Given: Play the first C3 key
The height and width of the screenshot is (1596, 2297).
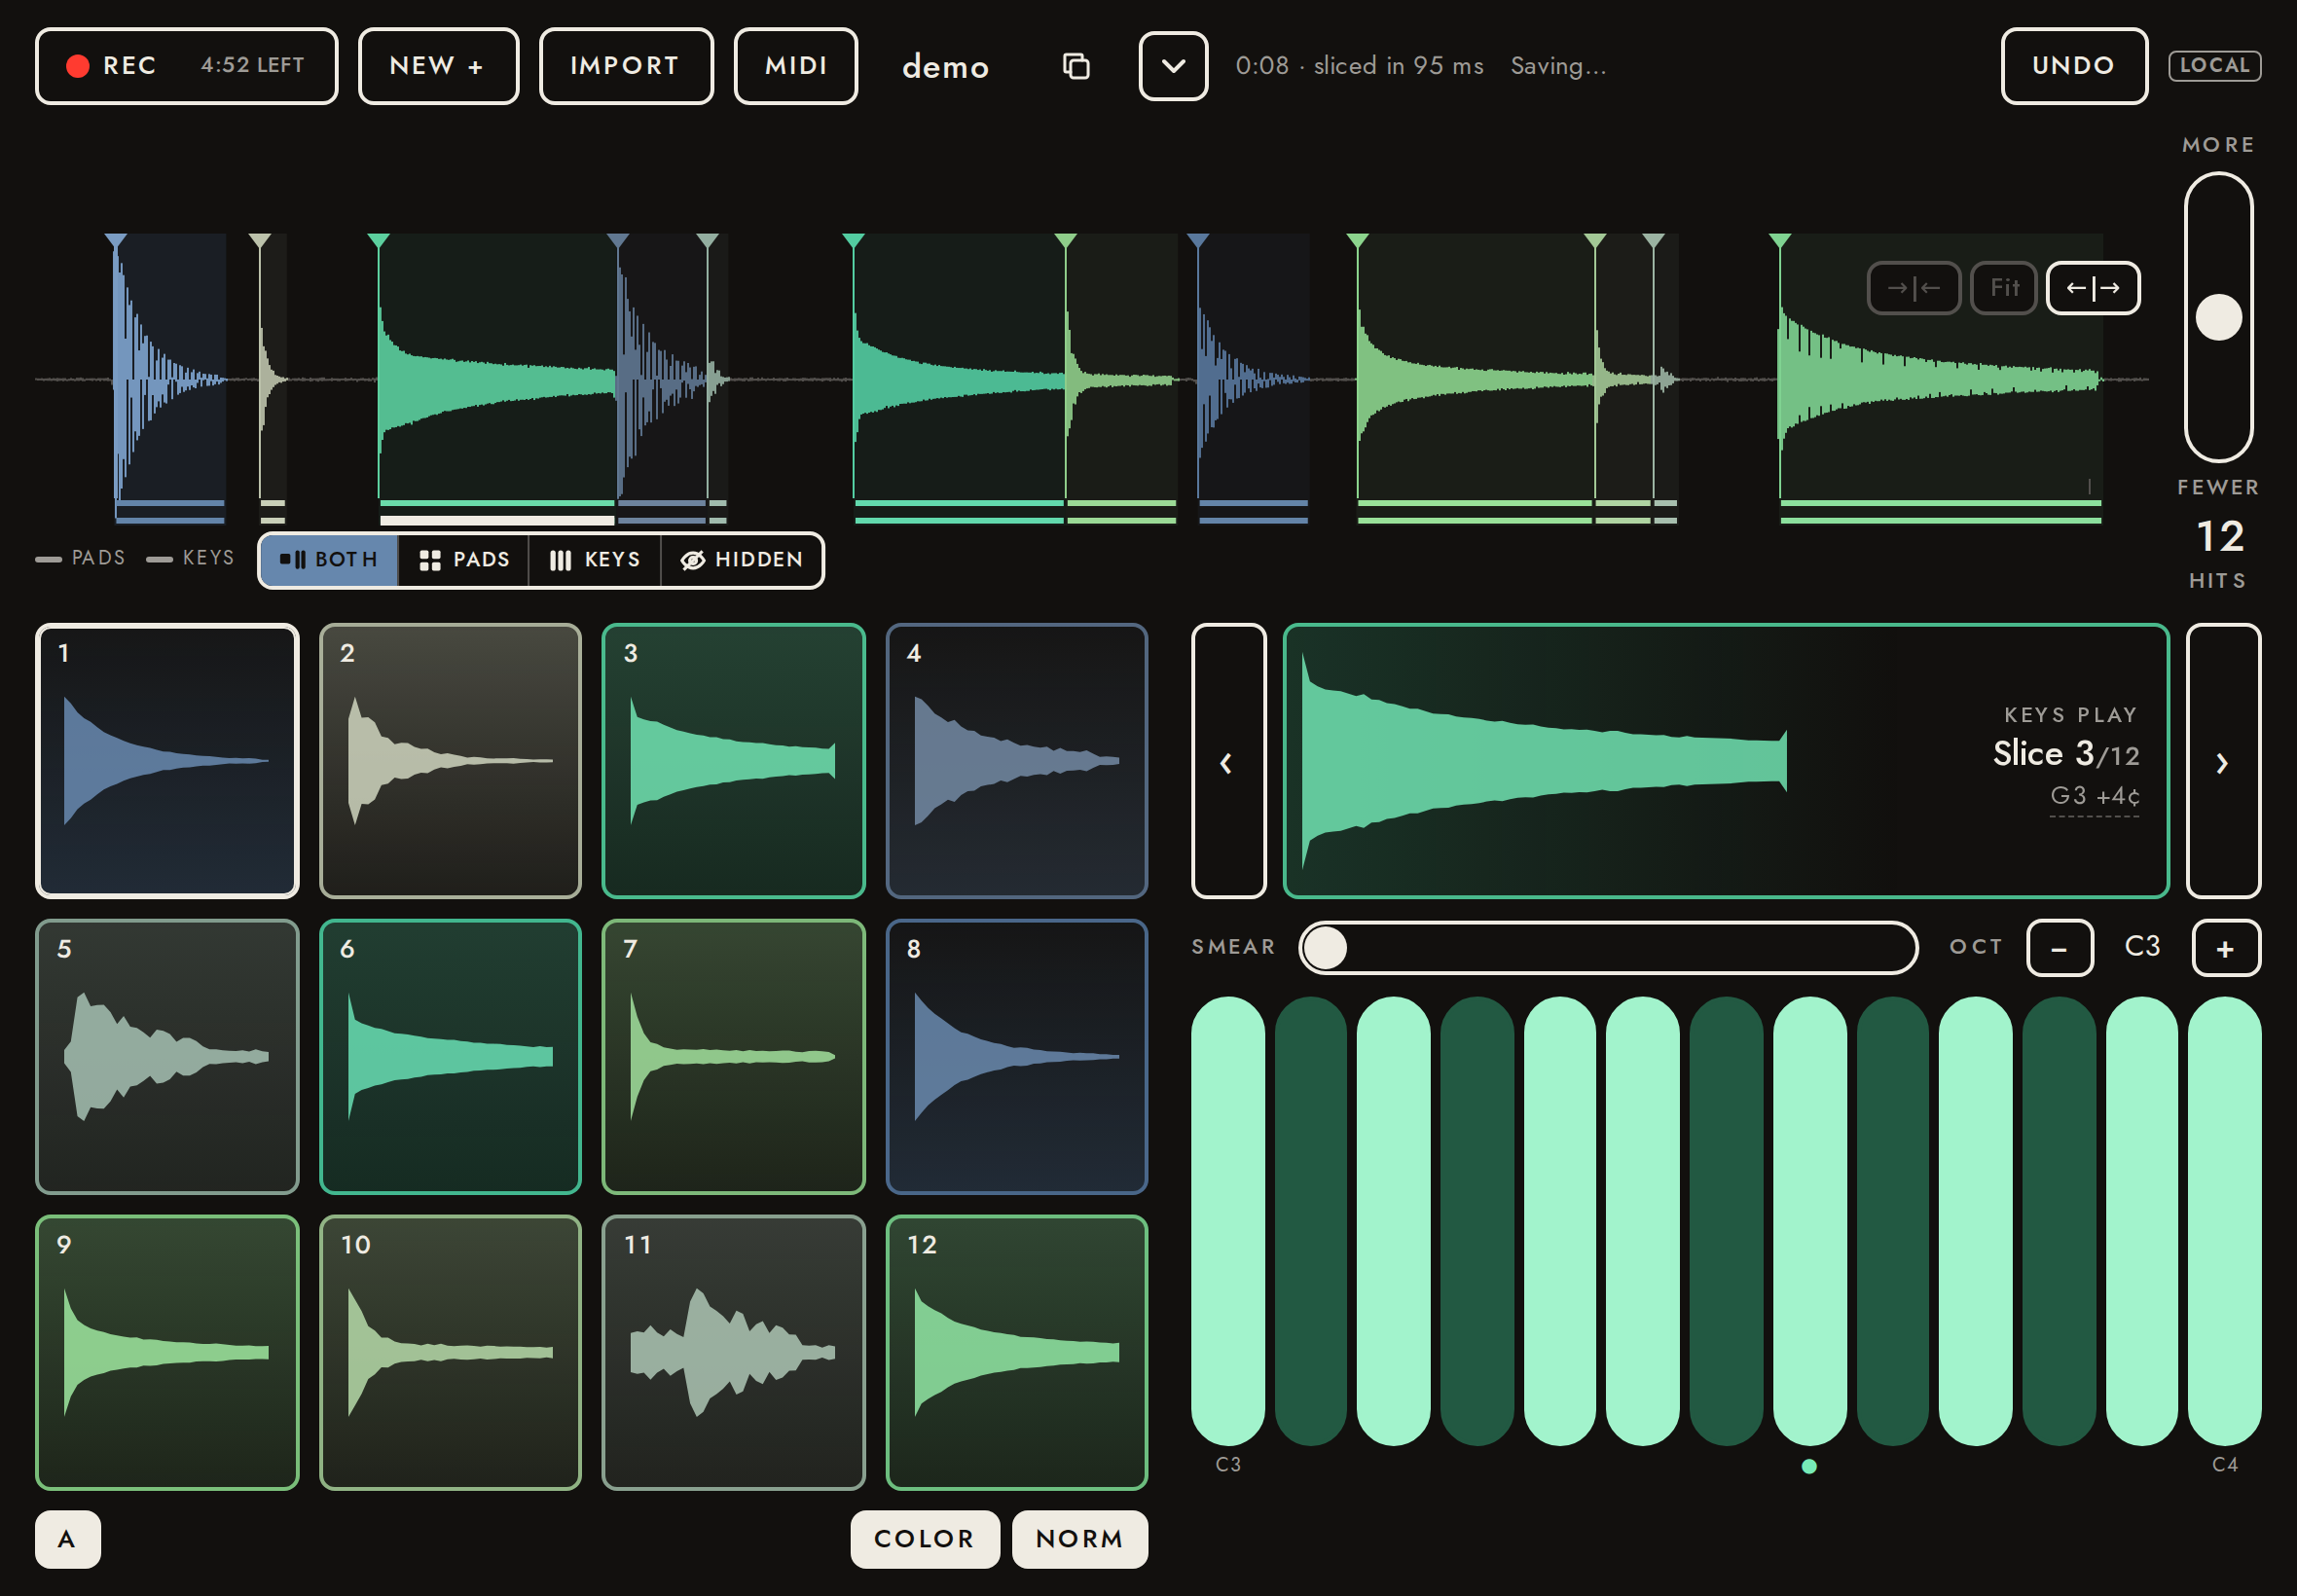Looking at the screenshot, I should 1228,1221.
